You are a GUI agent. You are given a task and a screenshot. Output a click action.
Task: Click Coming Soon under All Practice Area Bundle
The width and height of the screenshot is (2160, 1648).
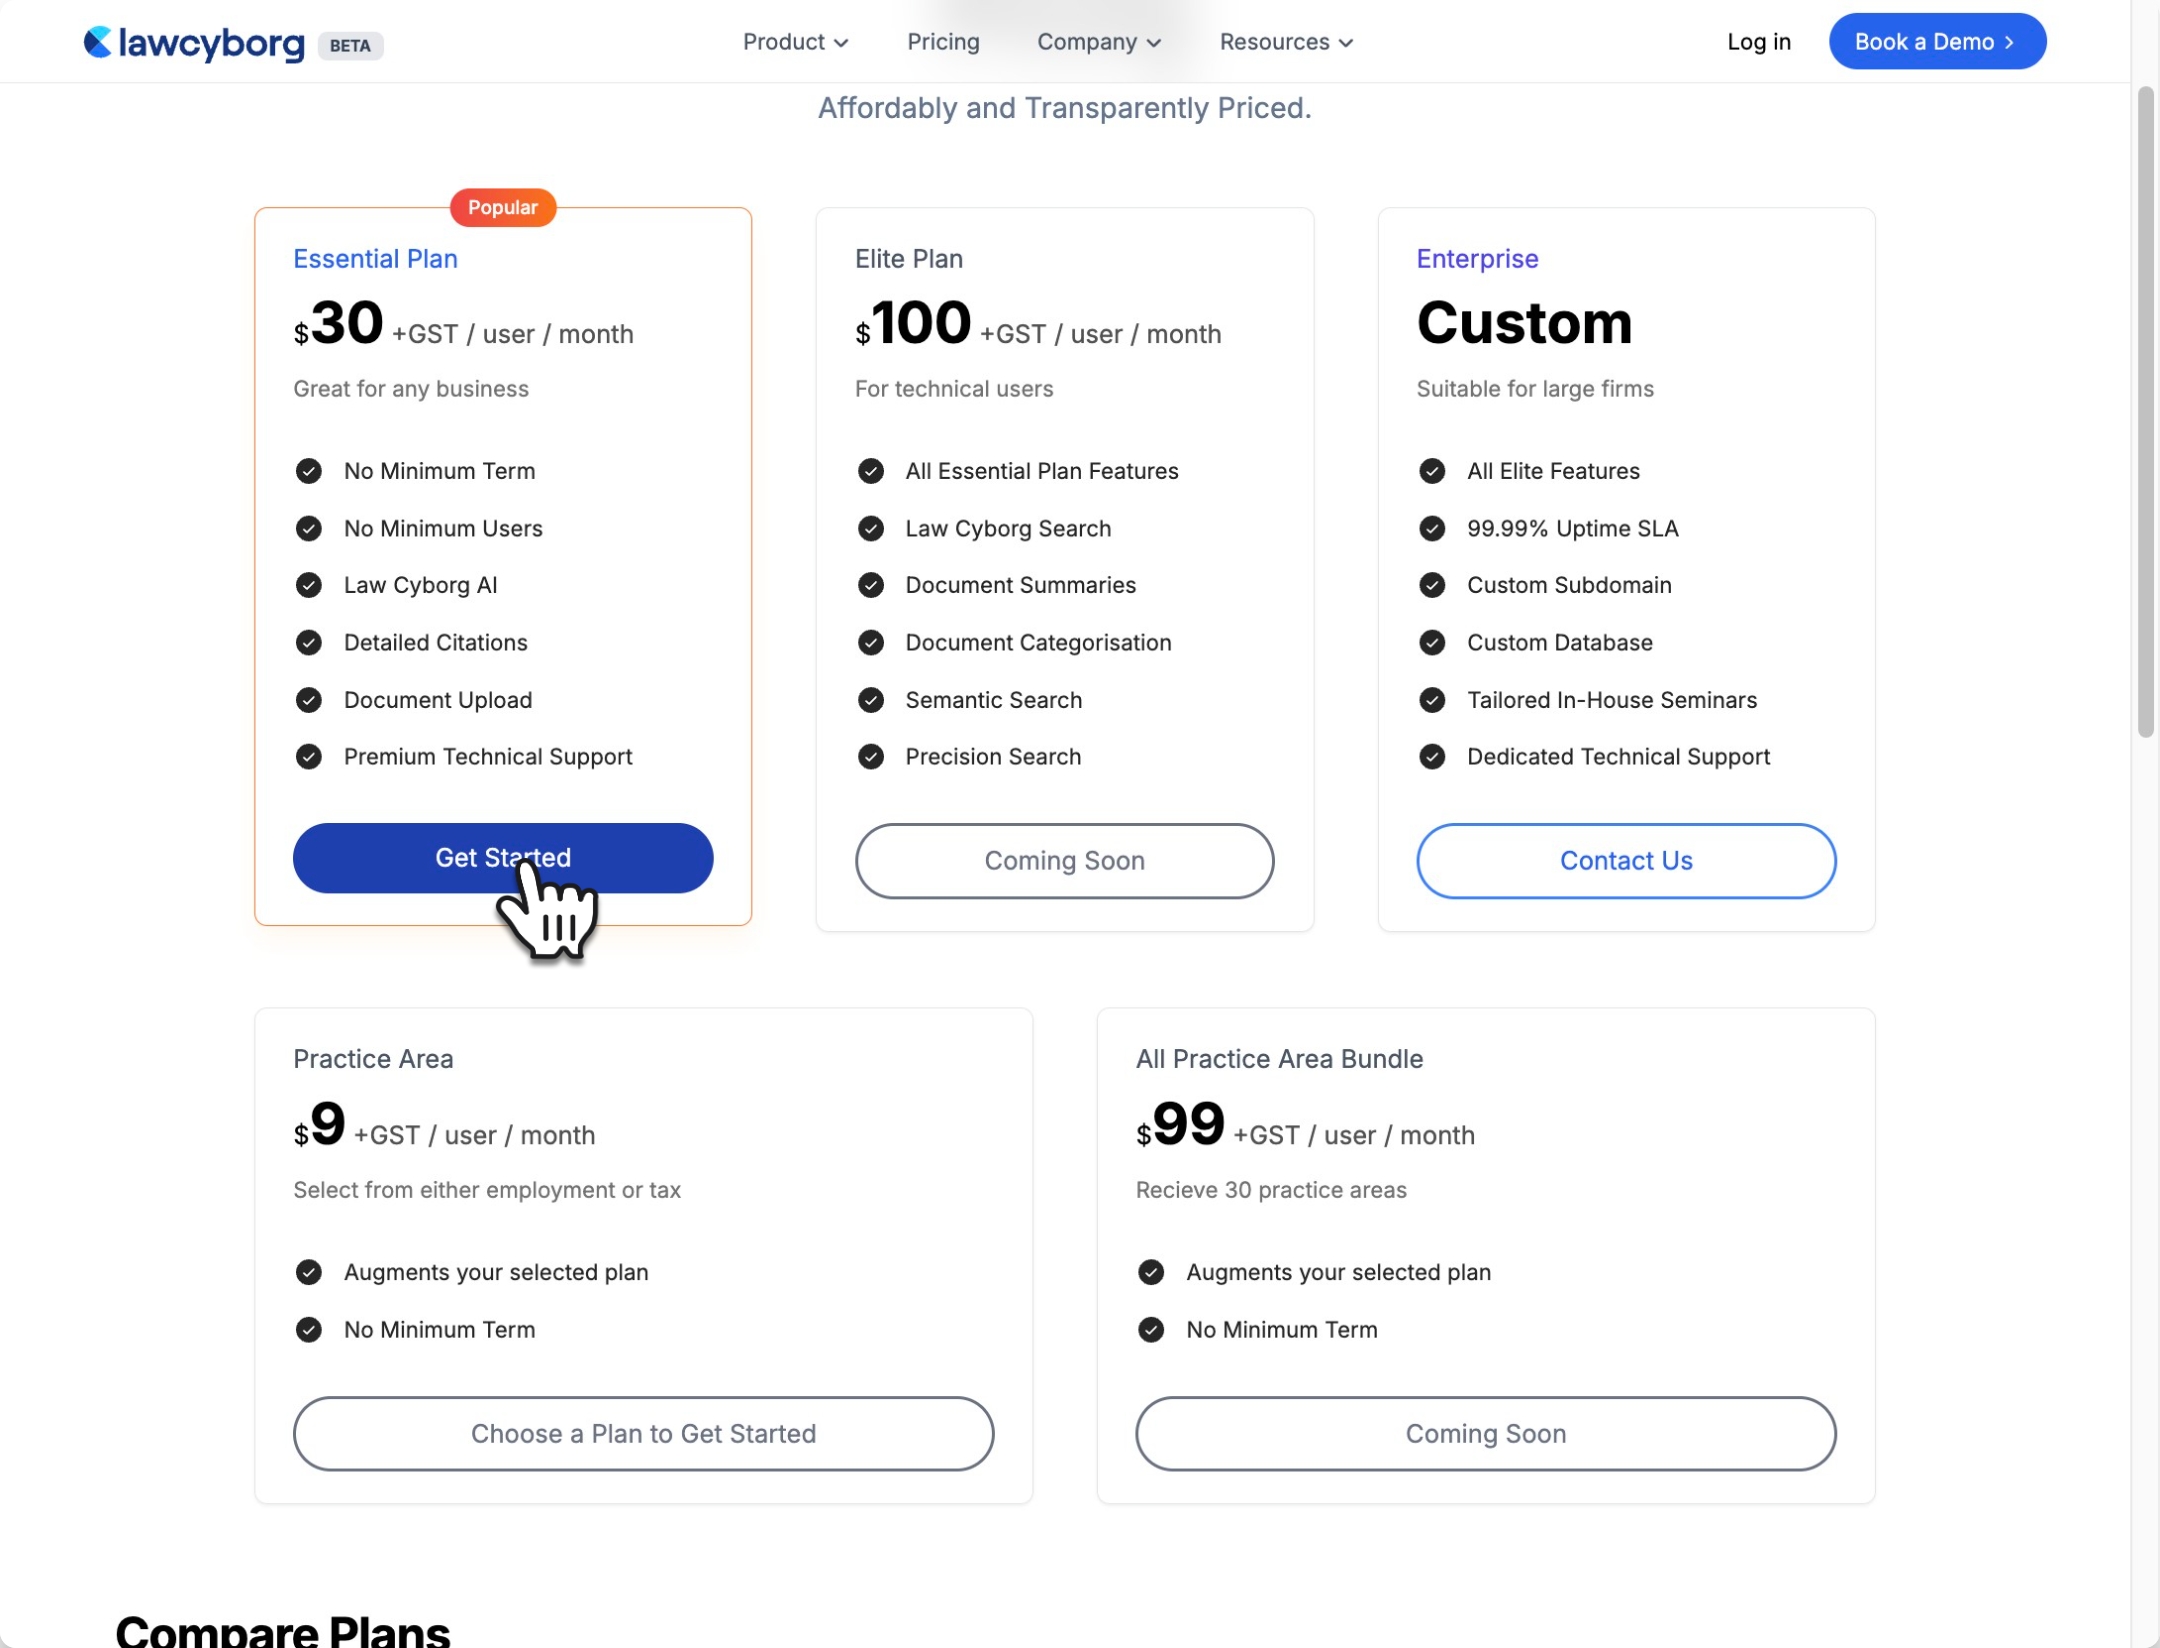(1485, 1433)
